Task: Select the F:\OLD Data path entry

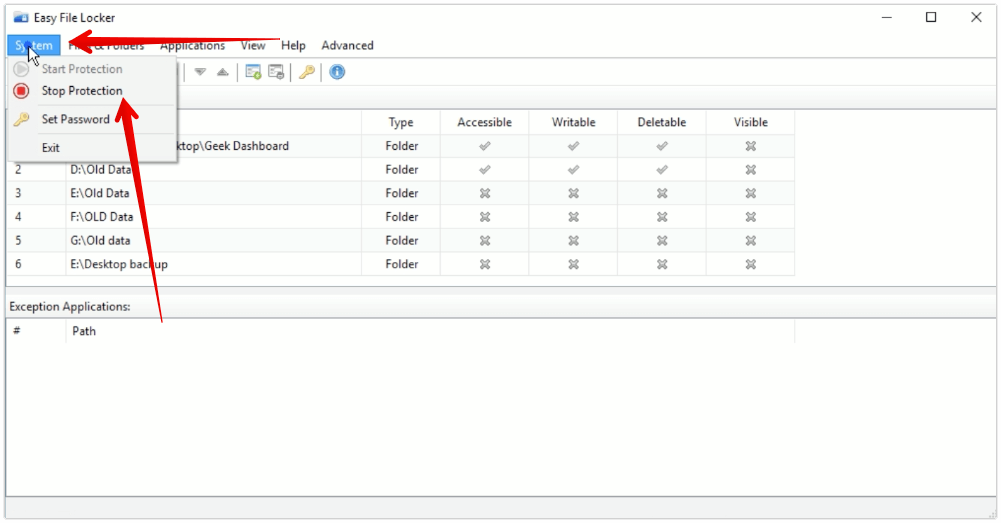Action: [x=102, y=217]
